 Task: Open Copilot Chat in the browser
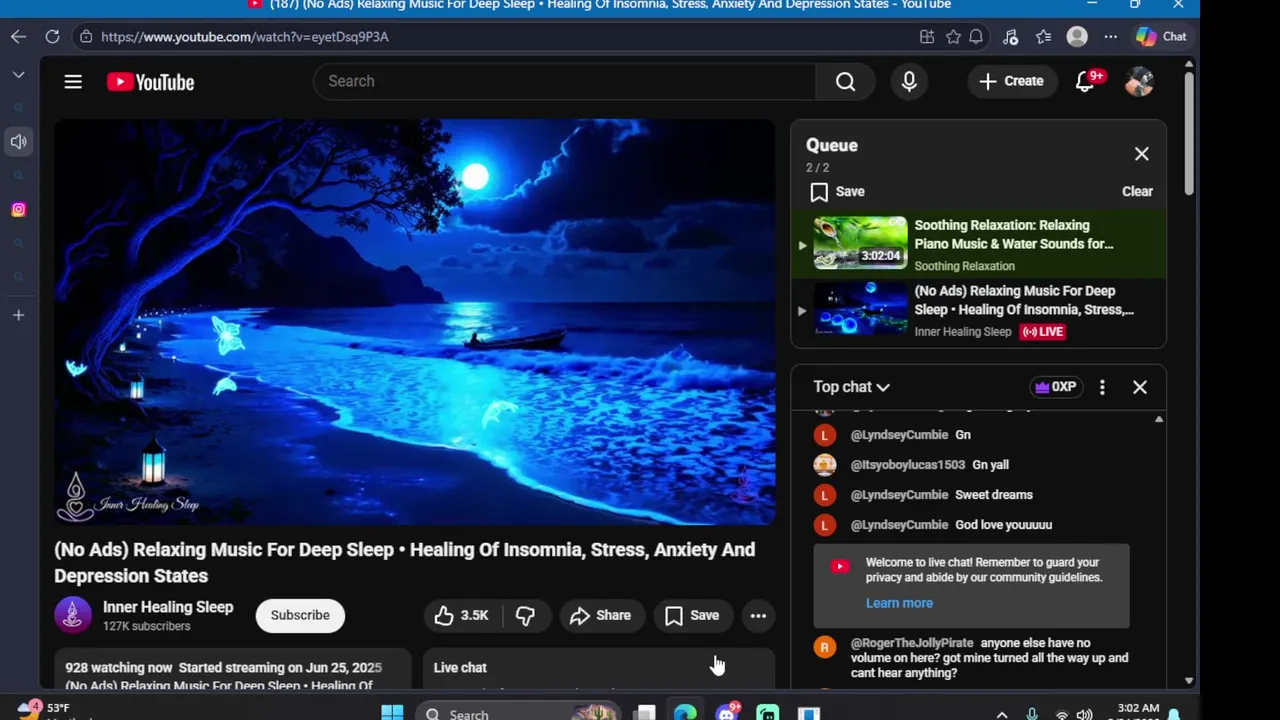tap(1161, 37)
